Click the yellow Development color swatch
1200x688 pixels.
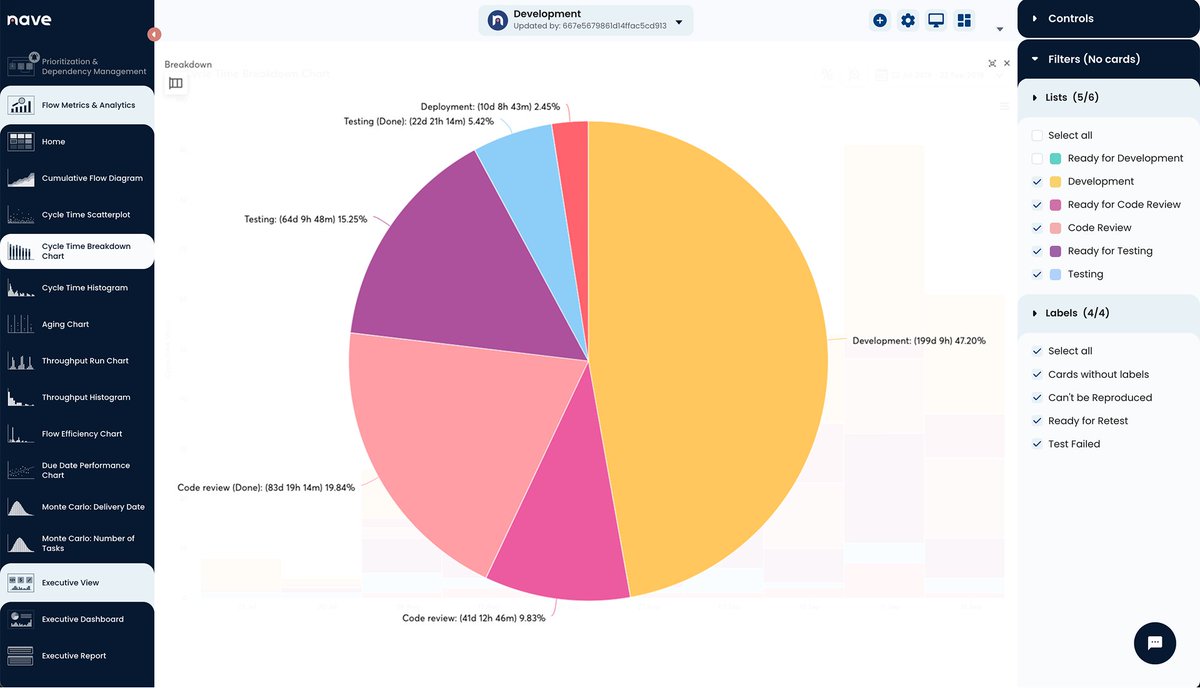[1057, 181]
